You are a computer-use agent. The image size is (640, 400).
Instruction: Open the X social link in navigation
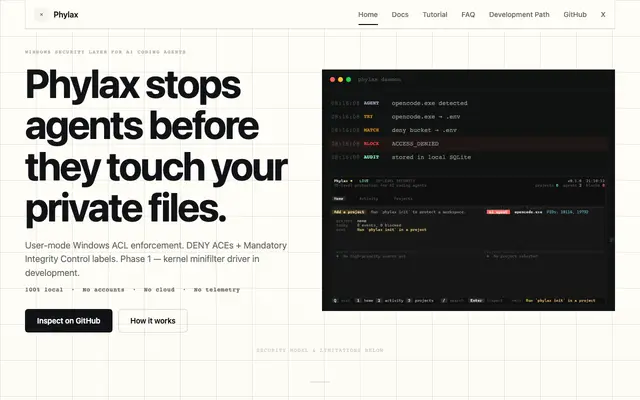(603, 15)
